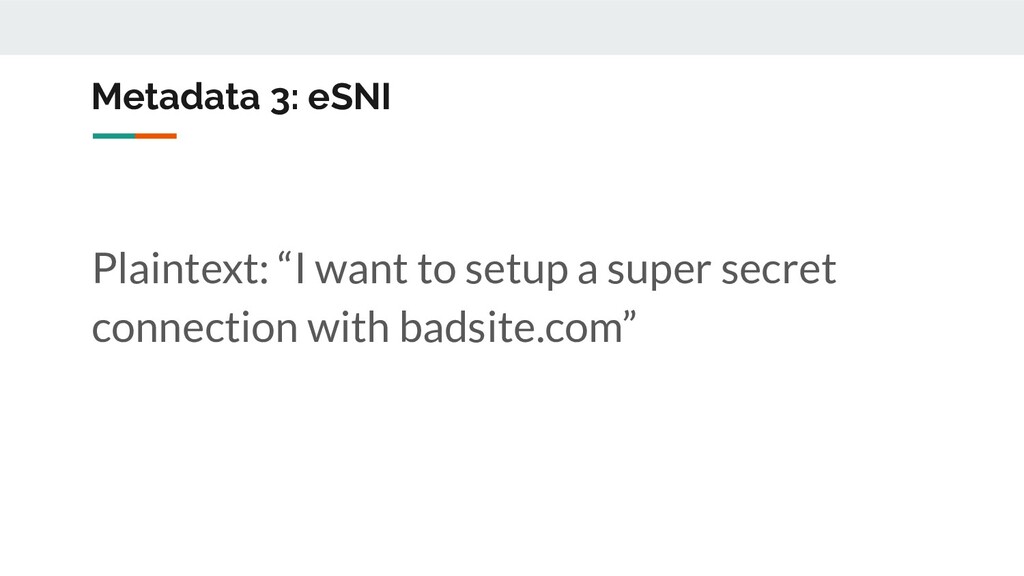Click the word "a" before super
The image size is (1024, 576).
[x=587, y=273]
